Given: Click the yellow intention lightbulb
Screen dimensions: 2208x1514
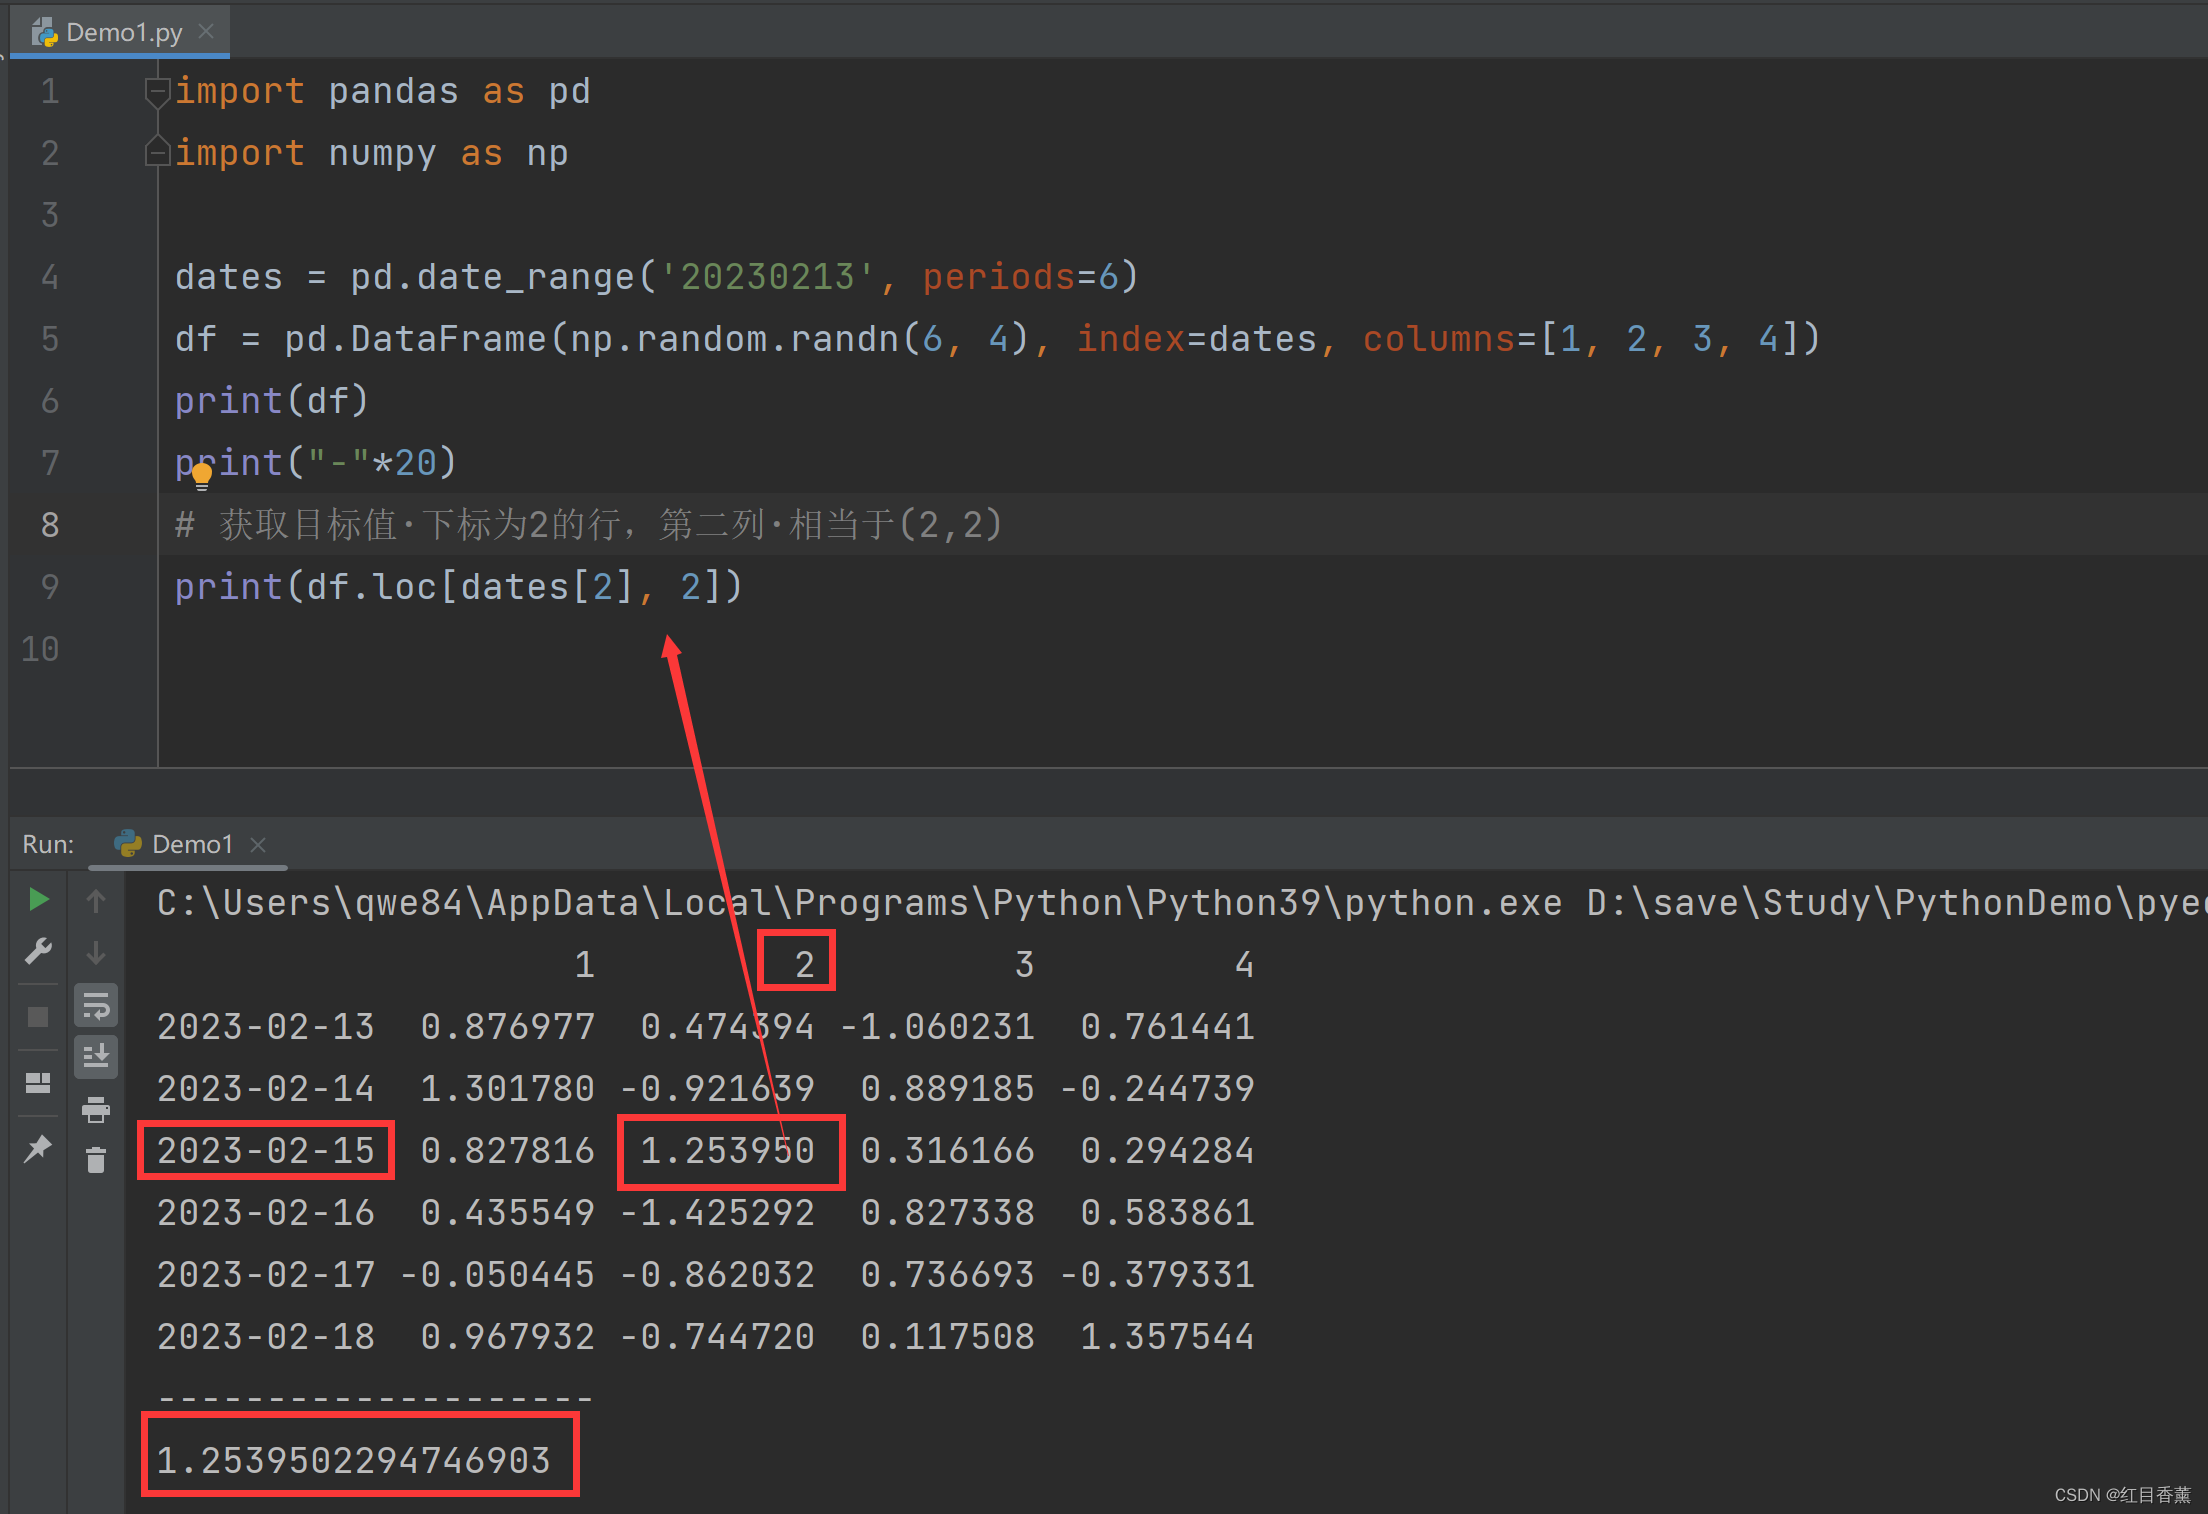Looking at the screenshot, I should (x=202, y=474).
